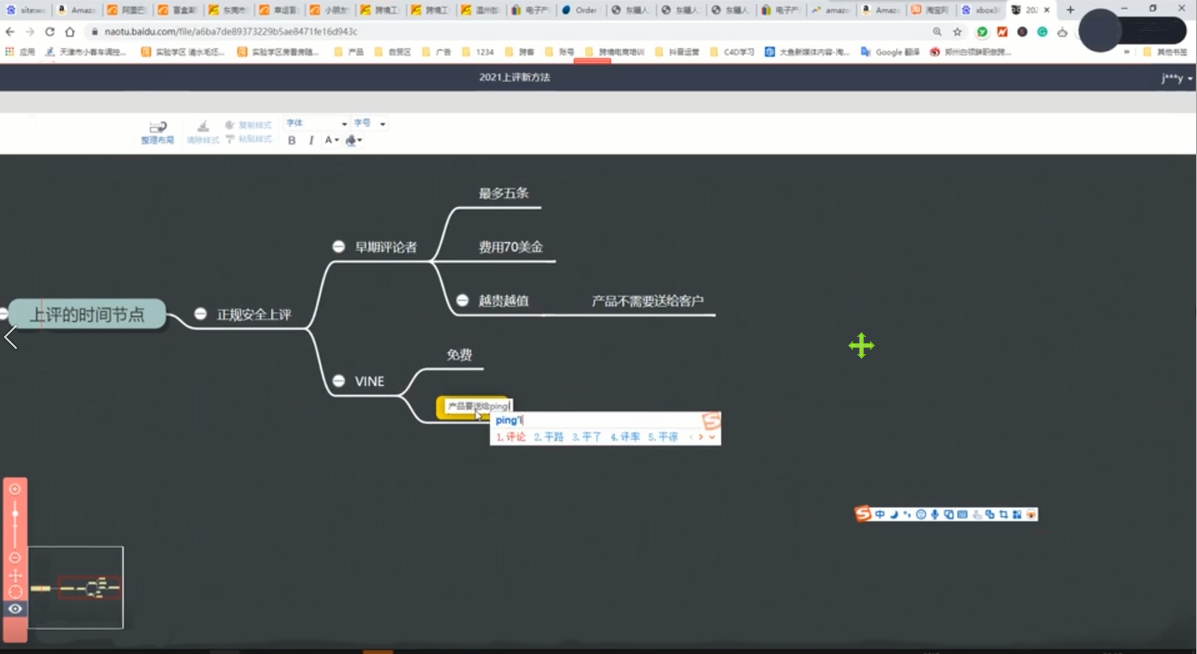Toggle Sogou 中 Chinese/English mode

click(x=879, y=514)
